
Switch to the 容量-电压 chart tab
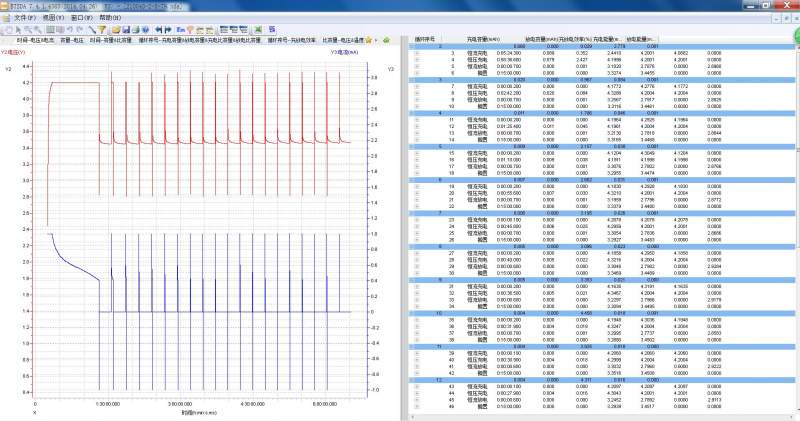click(70, 40)
